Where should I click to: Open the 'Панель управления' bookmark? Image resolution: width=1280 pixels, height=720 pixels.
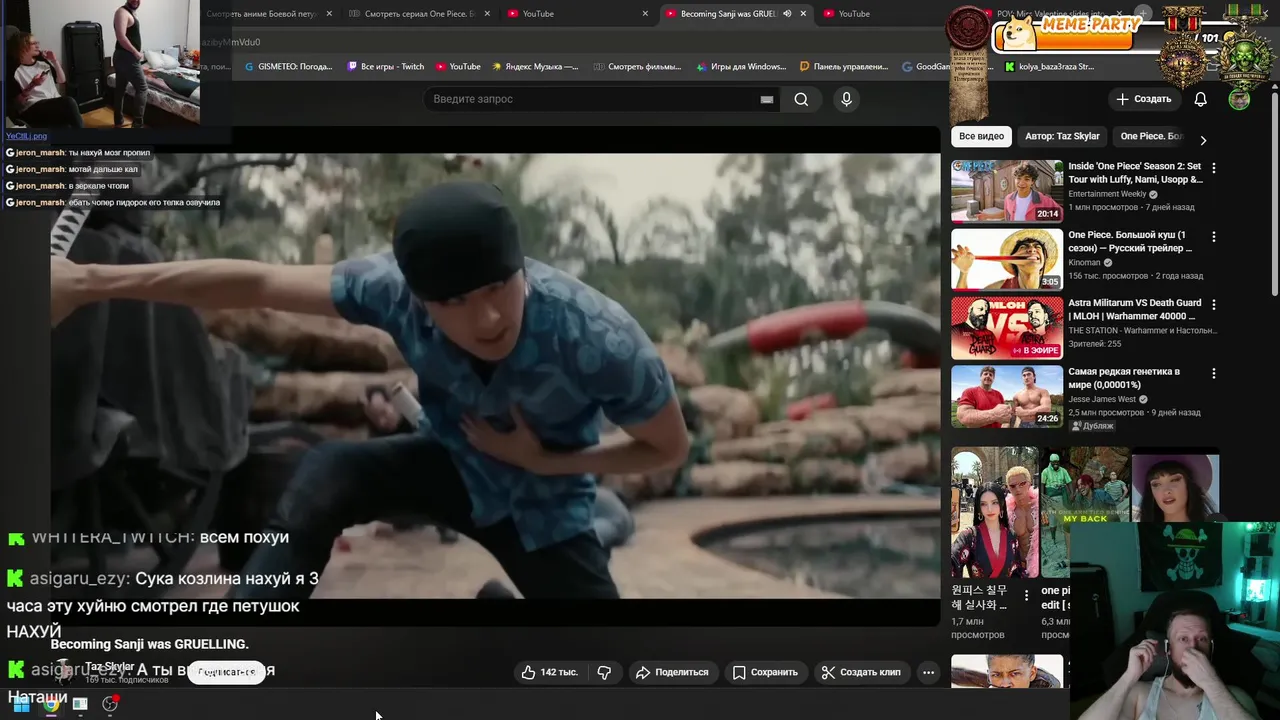pyautogui.click(x=844, y=67)
